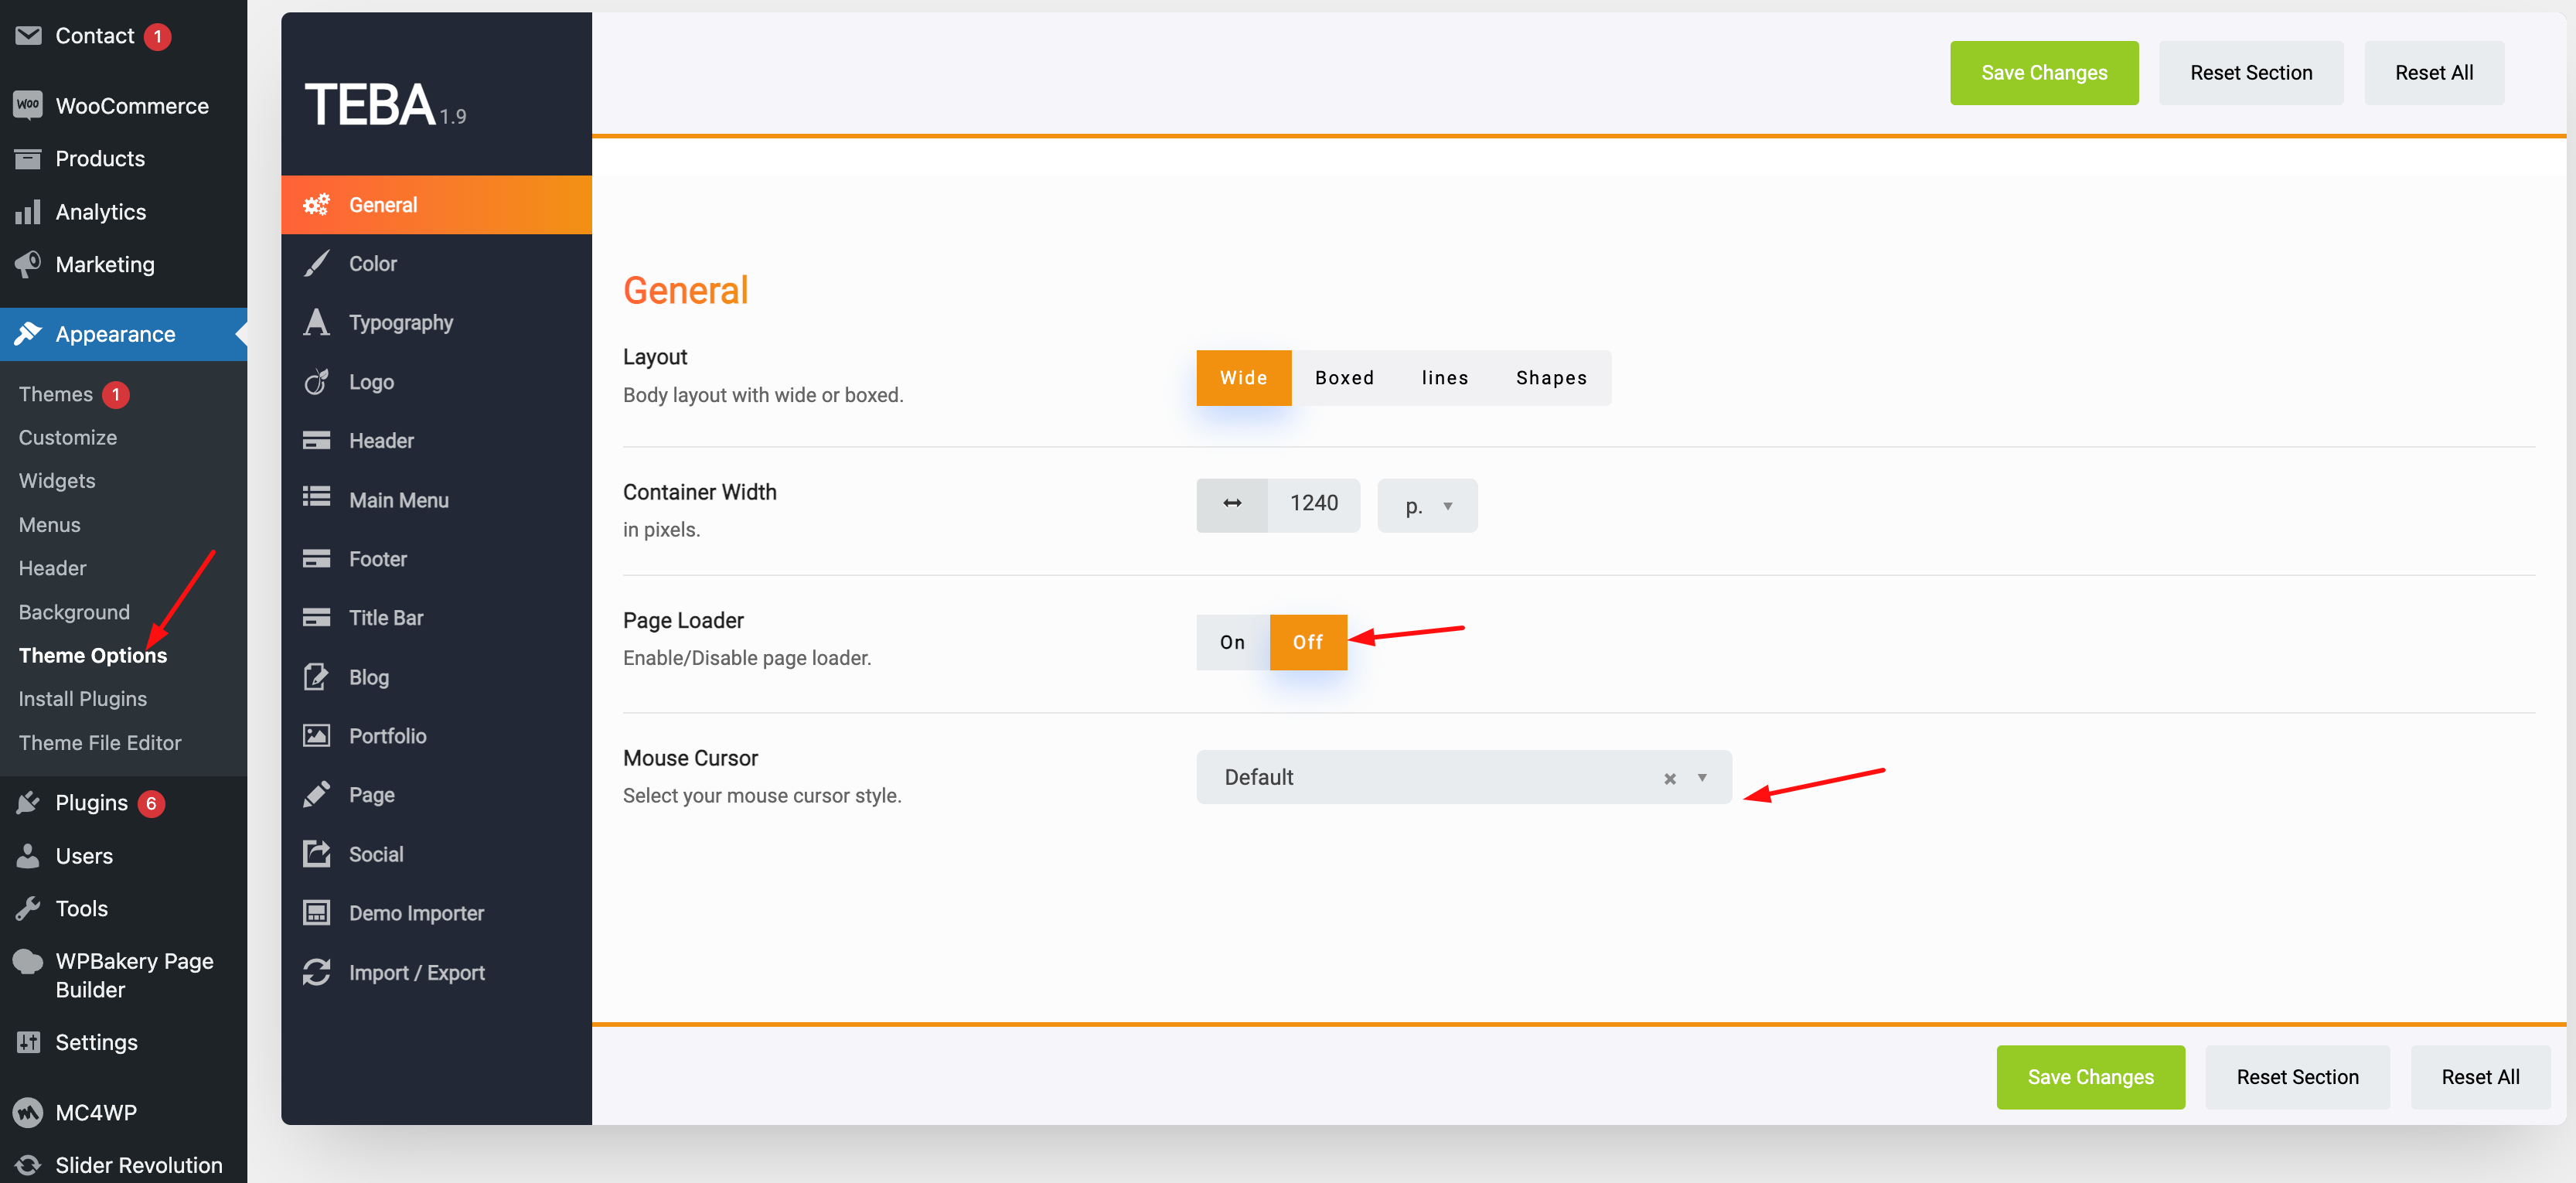
Task: Open the Mouse Cursor Default dropdown
Action: [1463, 777]
